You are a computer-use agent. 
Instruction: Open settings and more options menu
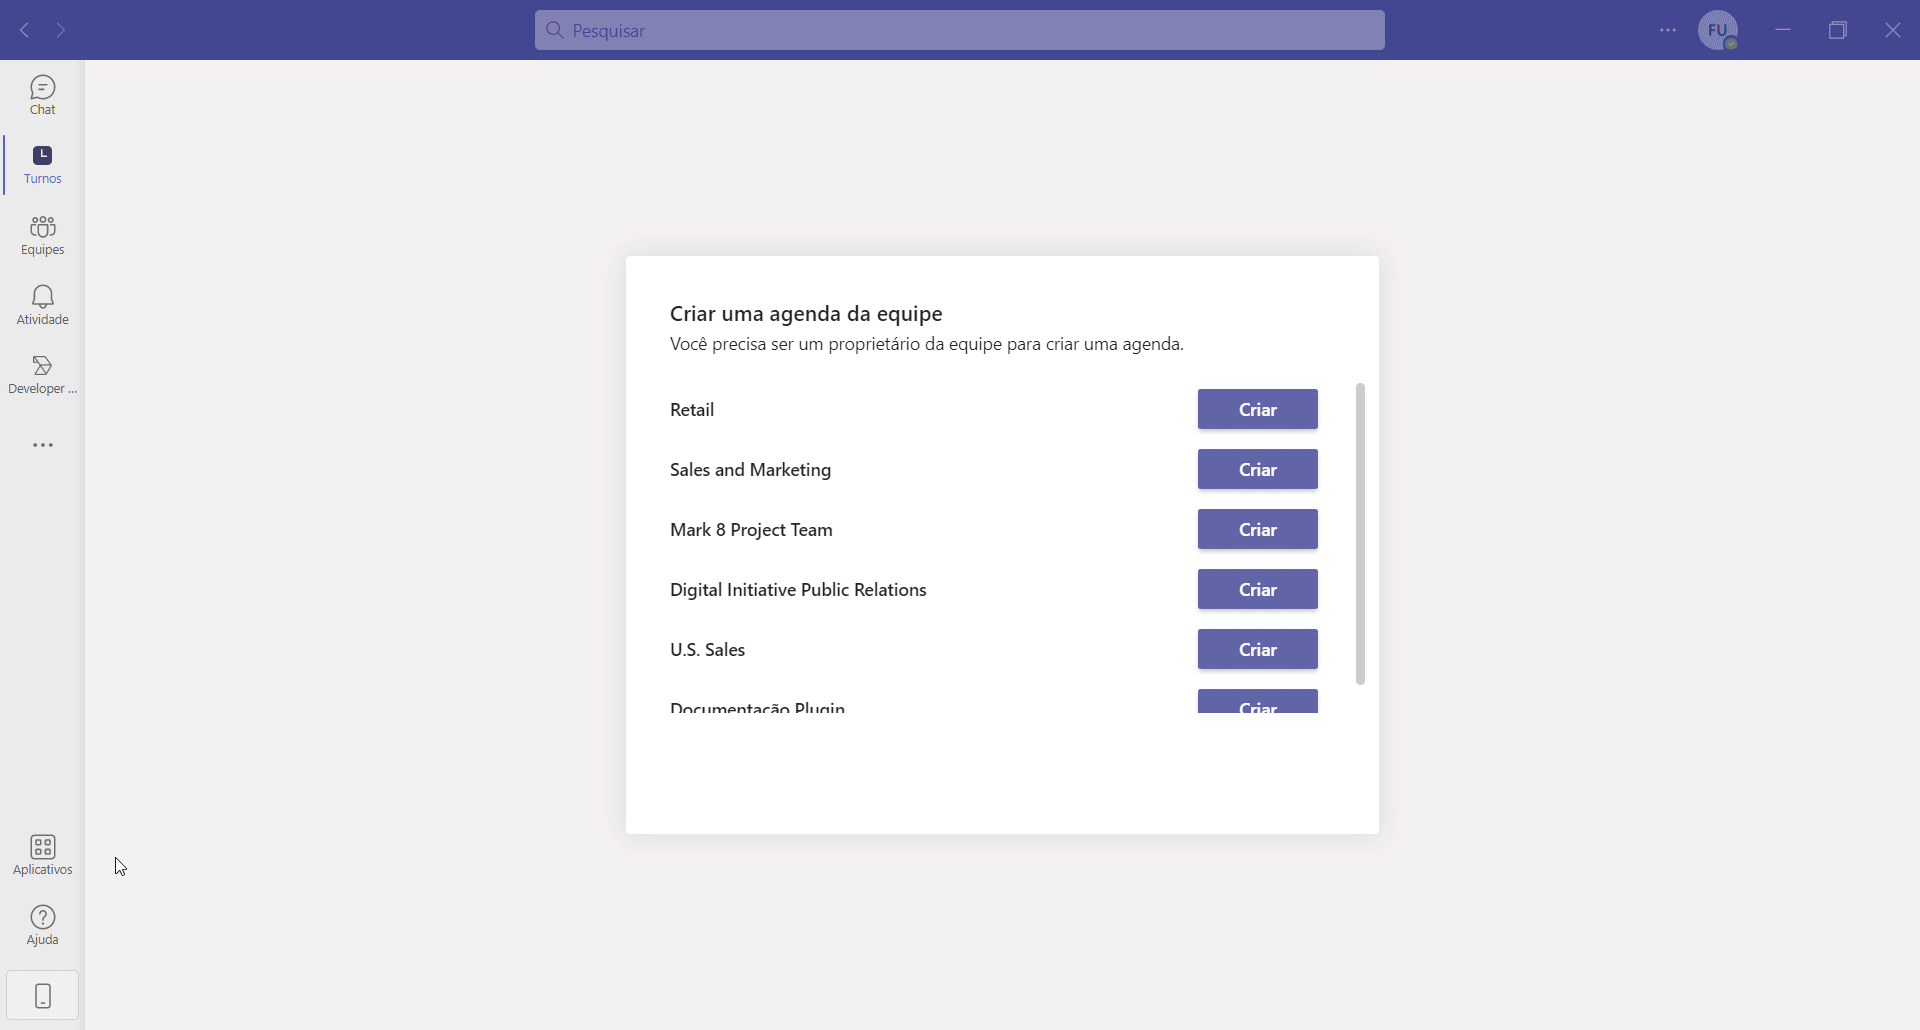click(1667, 30)
